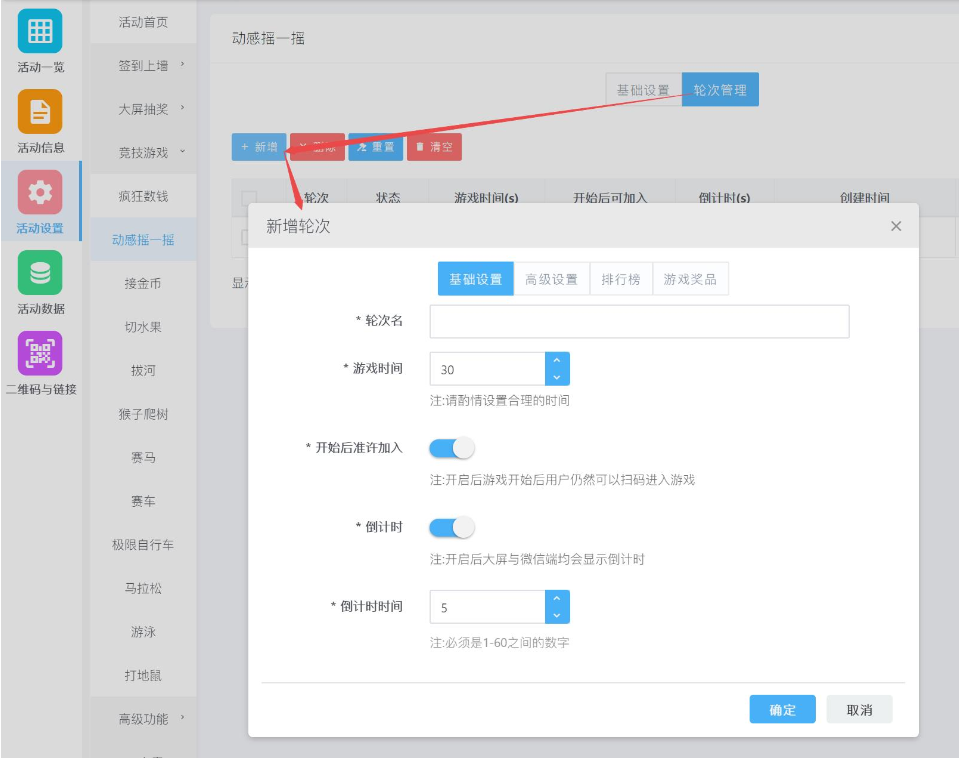Expand the 签到上墙 submenu
Image resolution: width=959 pixels, height=758 pixels.
(x=144, y=65)
